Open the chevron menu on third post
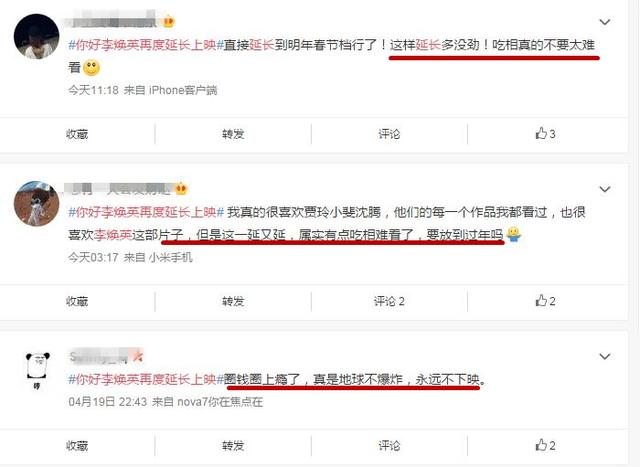This screenshot has width=640, height=467. pyautogui.click(x=604, y=356)
